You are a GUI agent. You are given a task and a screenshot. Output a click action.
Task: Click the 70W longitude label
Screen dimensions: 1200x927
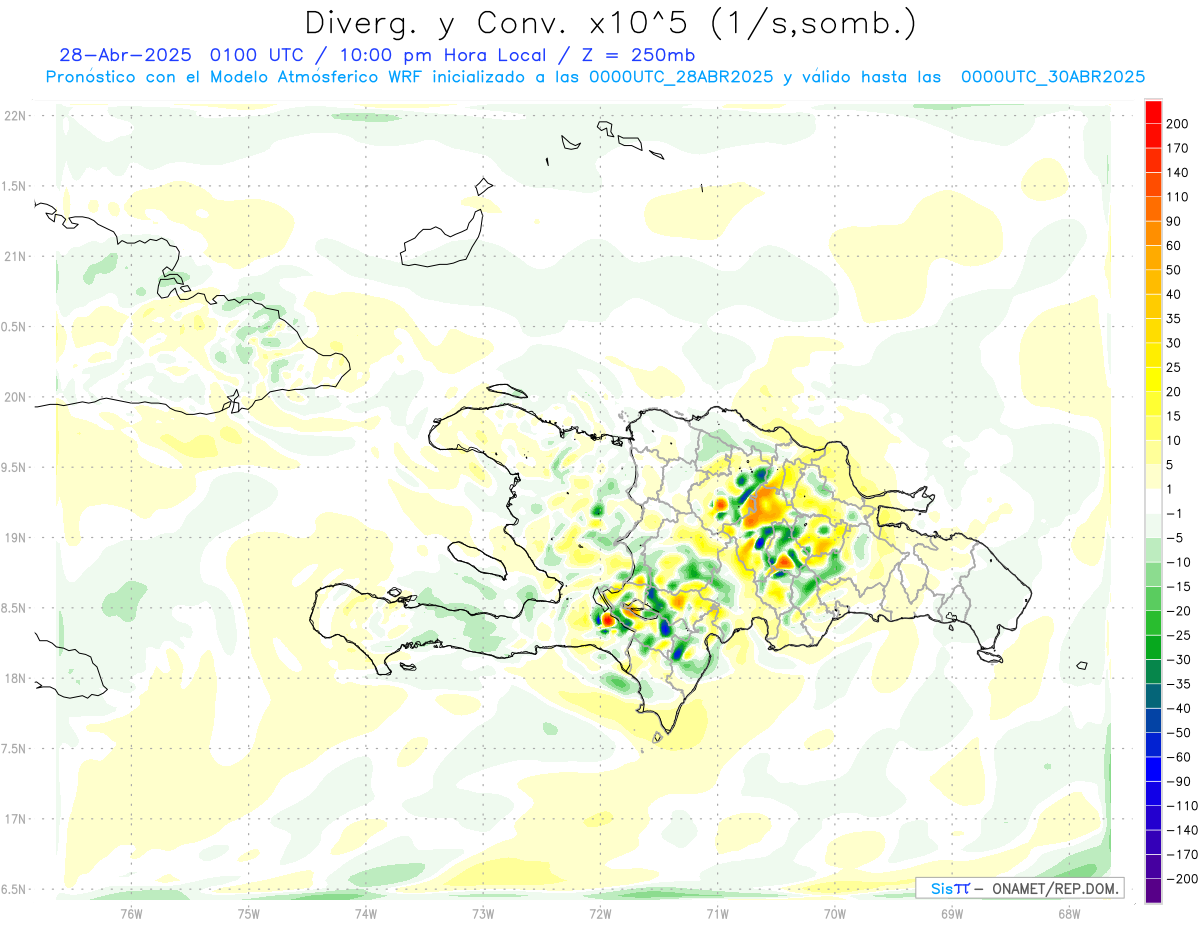[x=834, y=913]
